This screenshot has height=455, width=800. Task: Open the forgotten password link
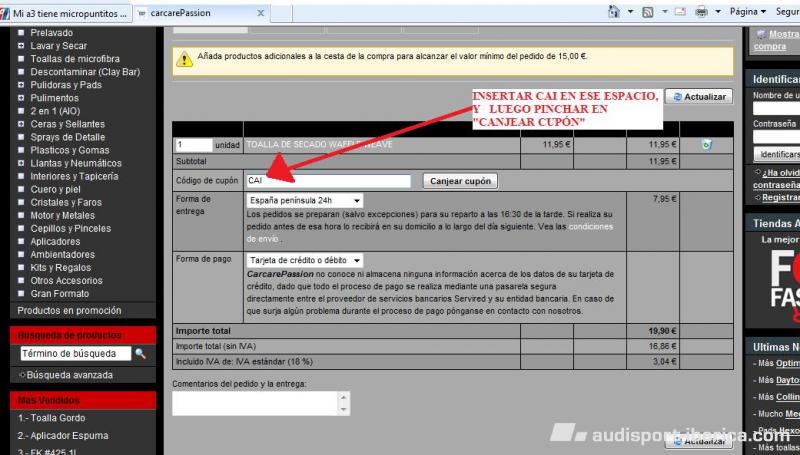[x=776, y=179]
